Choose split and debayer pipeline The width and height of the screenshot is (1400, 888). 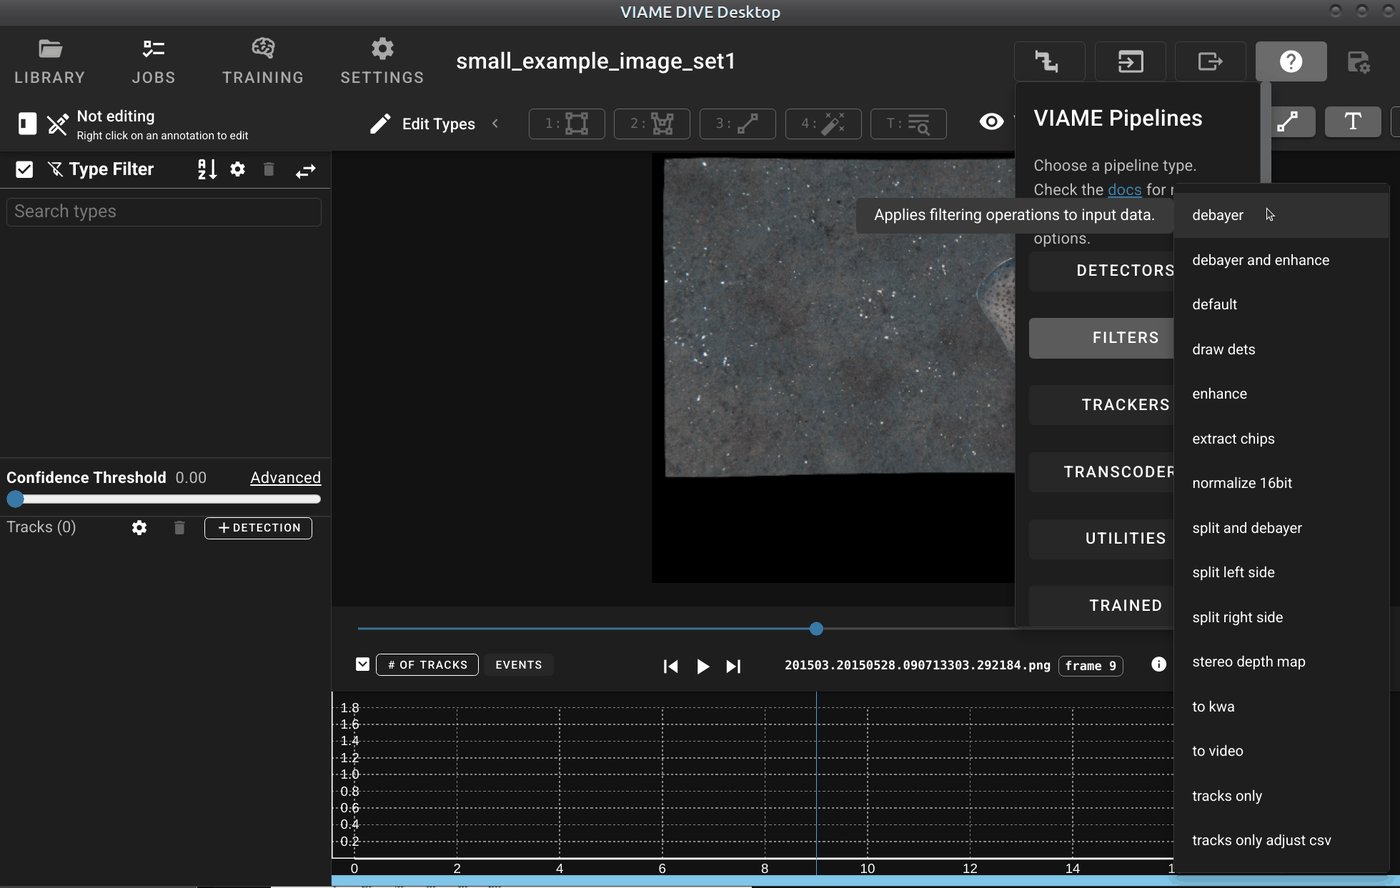[x=1281, y=528]
